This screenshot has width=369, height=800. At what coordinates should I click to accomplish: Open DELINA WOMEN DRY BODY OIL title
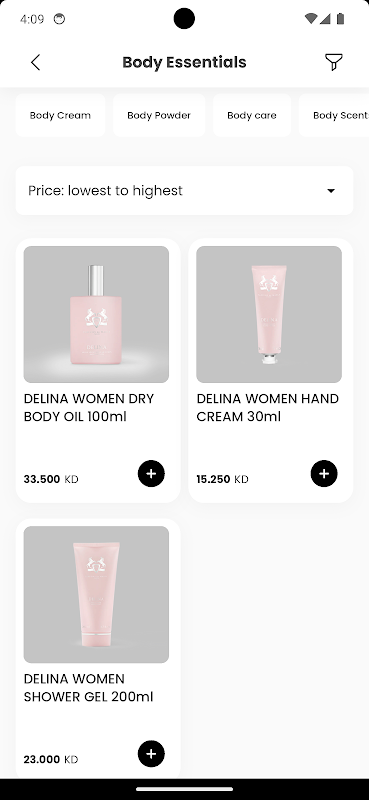coord(89,408)
